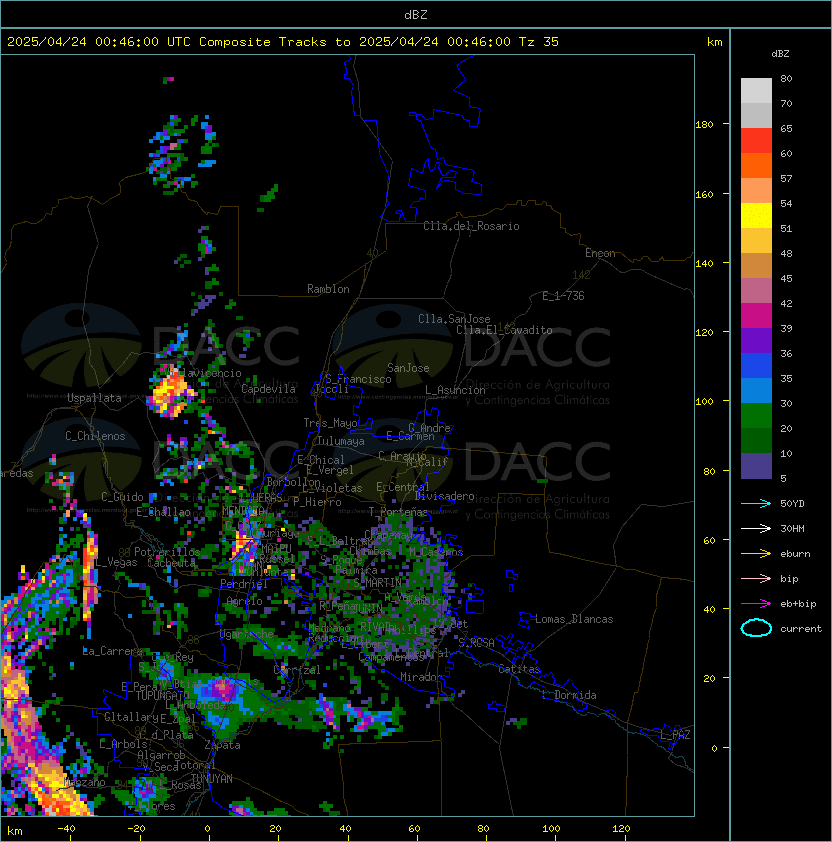Click the magenta eb+bip arrow in legend

pyautogui.click(x=756, y=604)
